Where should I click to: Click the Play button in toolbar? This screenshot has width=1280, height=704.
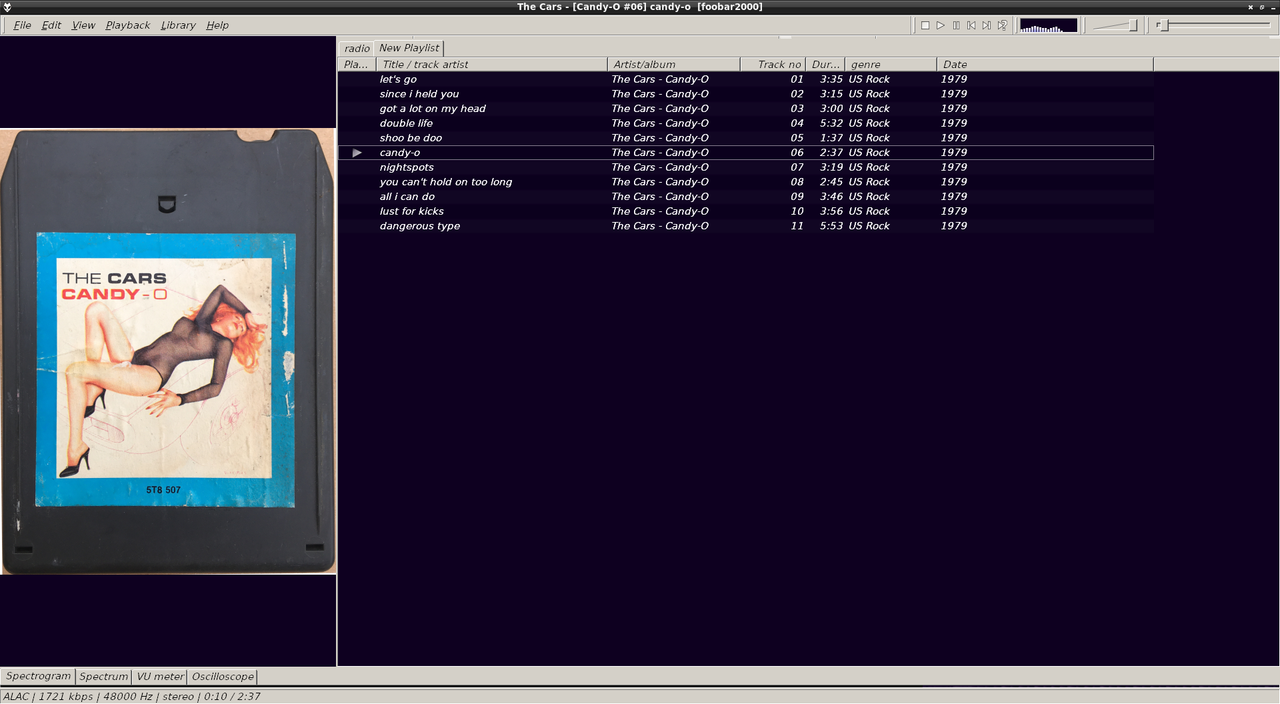(x=940, y=25)
